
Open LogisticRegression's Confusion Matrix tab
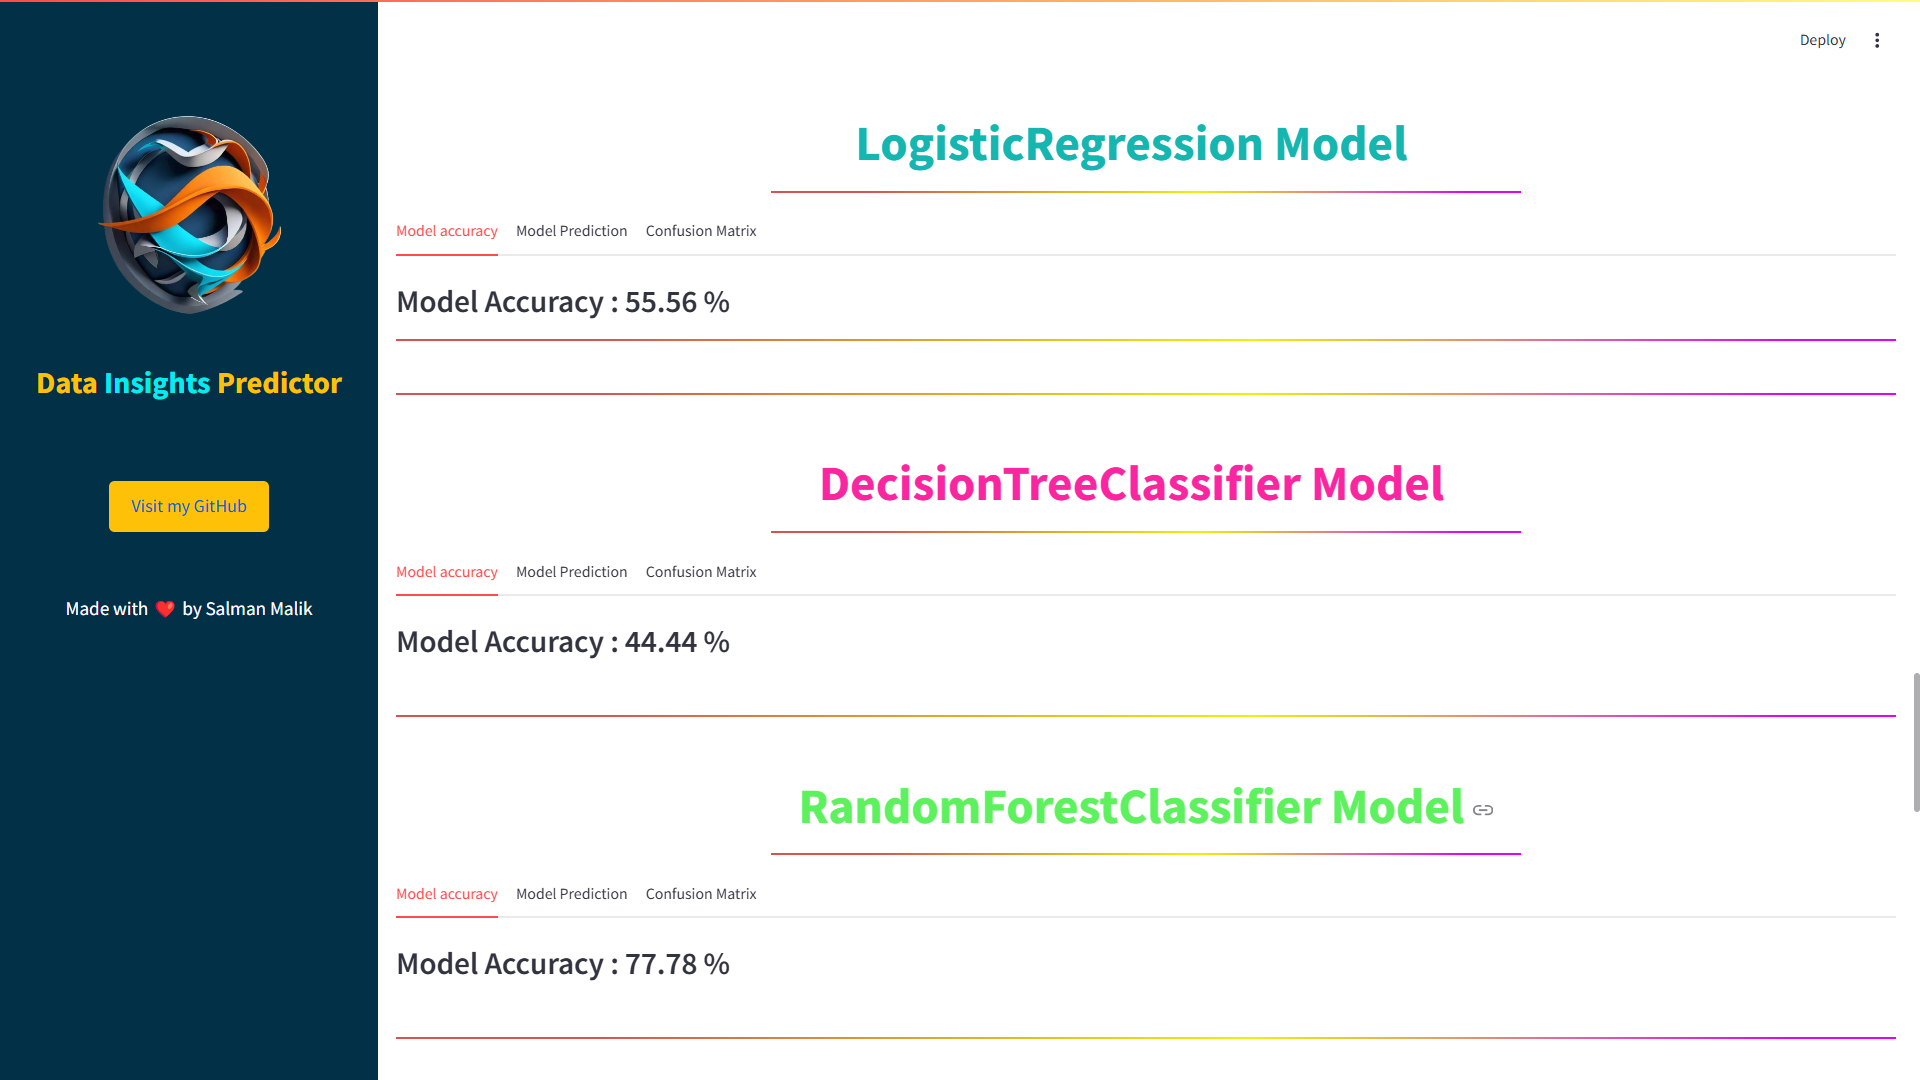tap(701, 231)
